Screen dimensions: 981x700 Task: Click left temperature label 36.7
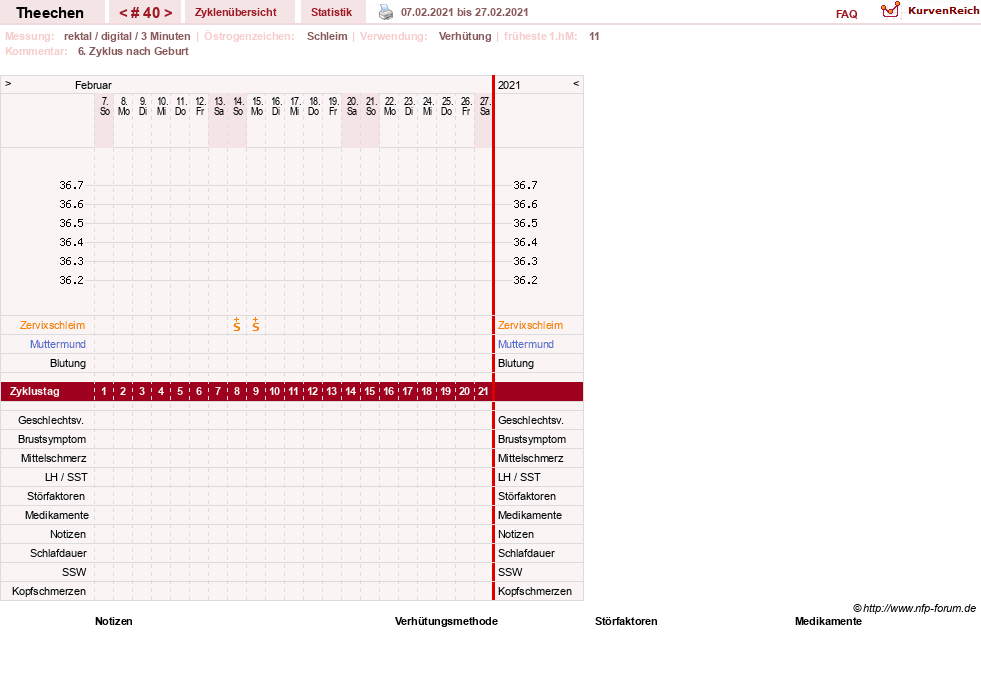71,185
